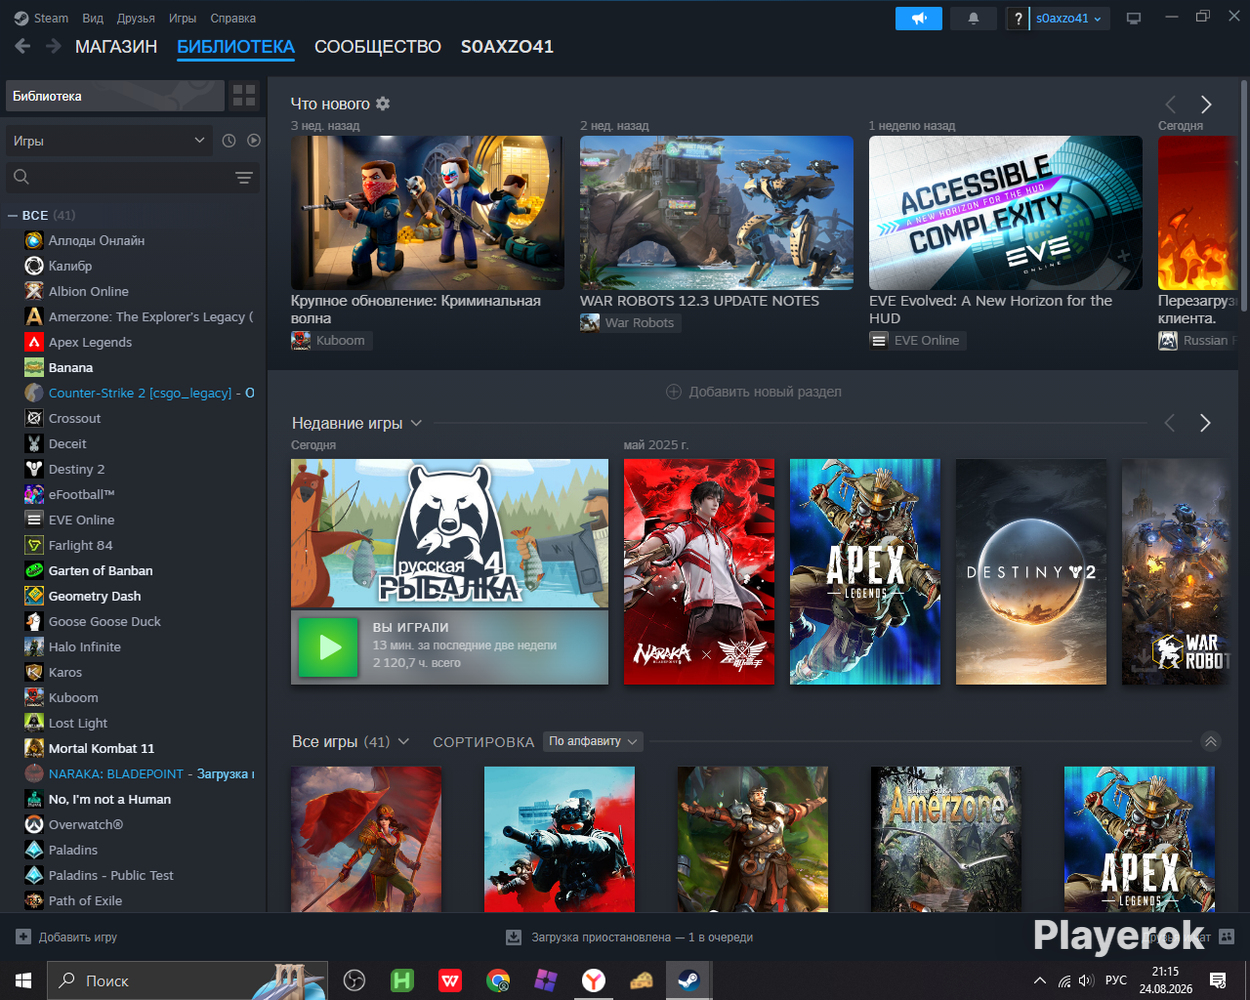The height and width of the screenshot is (1000, 1250).
Task: Click the taskbar volume speaker icon
Action: (1086, 980)
